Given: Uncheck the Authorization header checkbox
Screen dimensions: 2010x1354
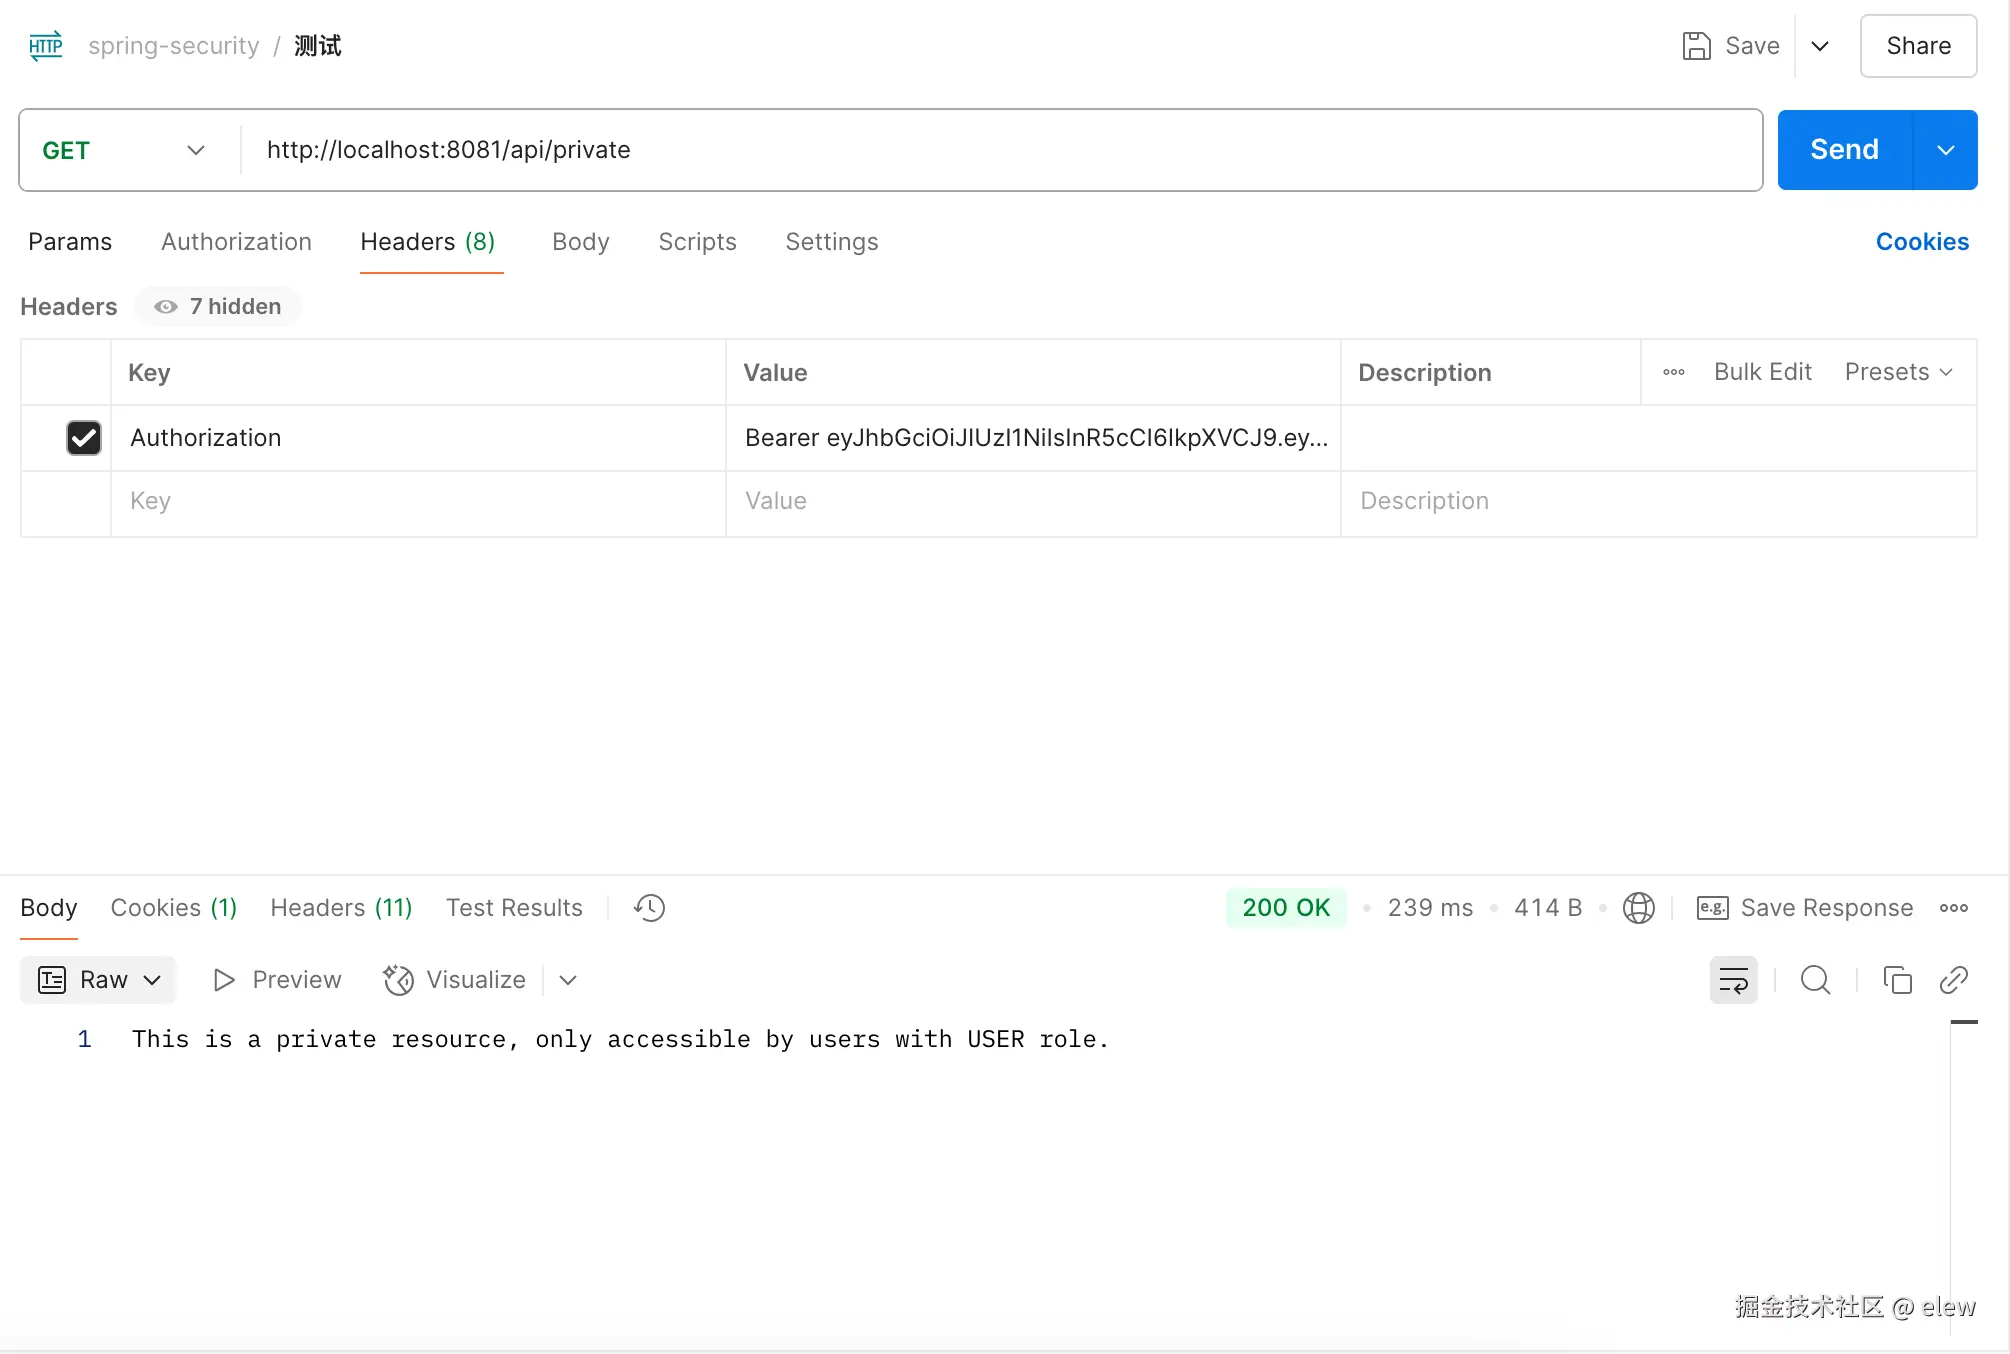Looking at the screenshot, I should point(84,438).
